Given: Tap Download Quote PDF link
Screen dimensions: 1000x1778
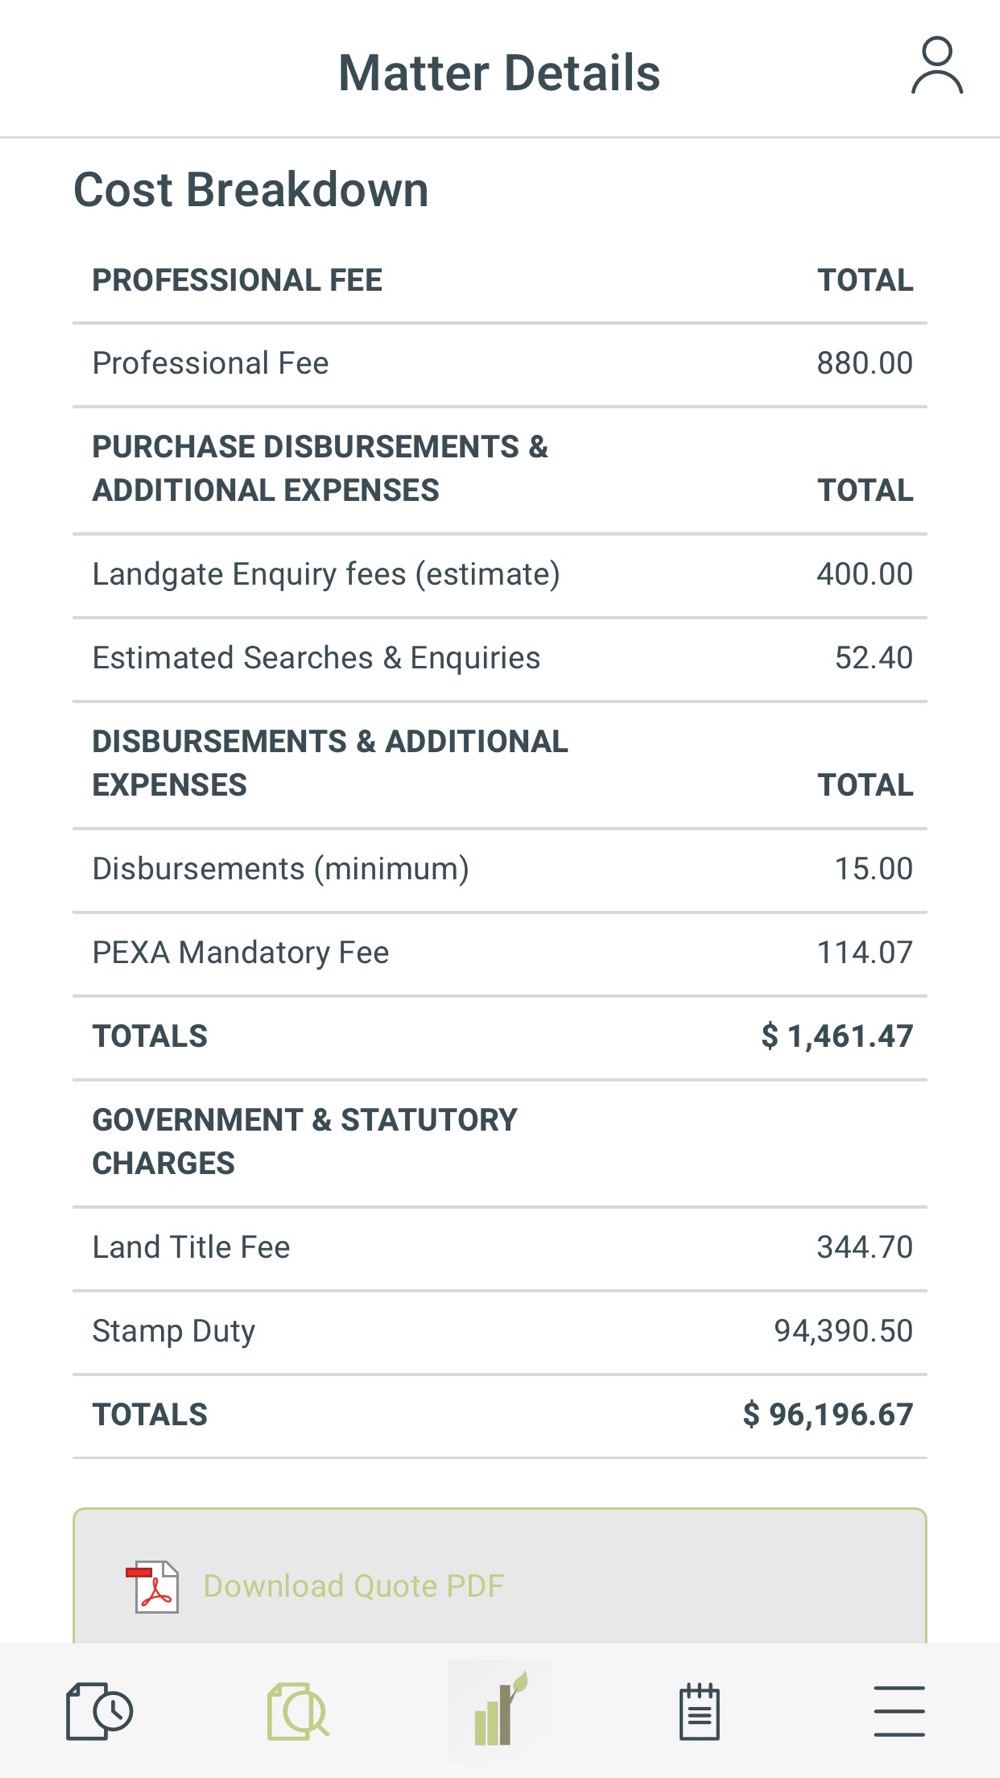Looking at the screenshot, I should pyautogui.click(x=353, y=1586).
